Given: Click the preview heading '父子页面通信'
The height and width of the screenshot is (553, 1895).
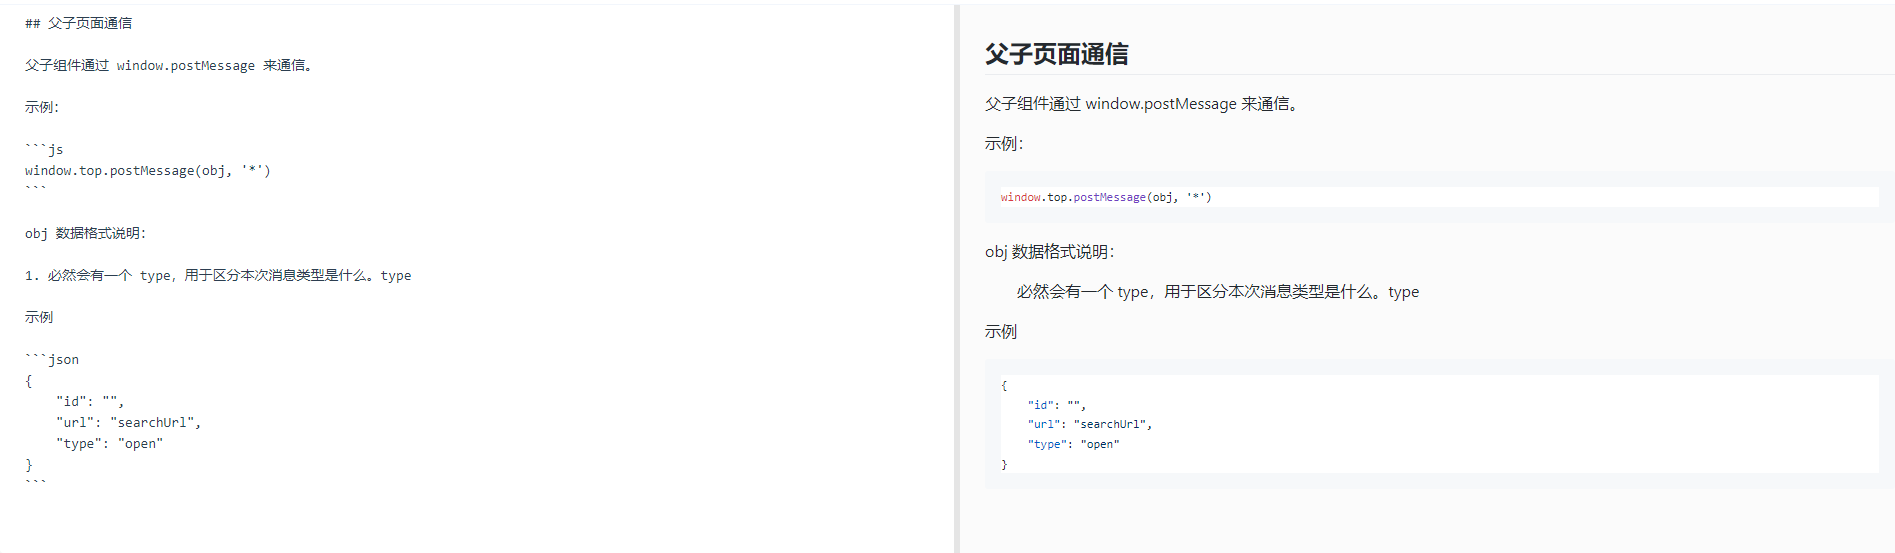Looking at the screenshot, I should 1057,54.
